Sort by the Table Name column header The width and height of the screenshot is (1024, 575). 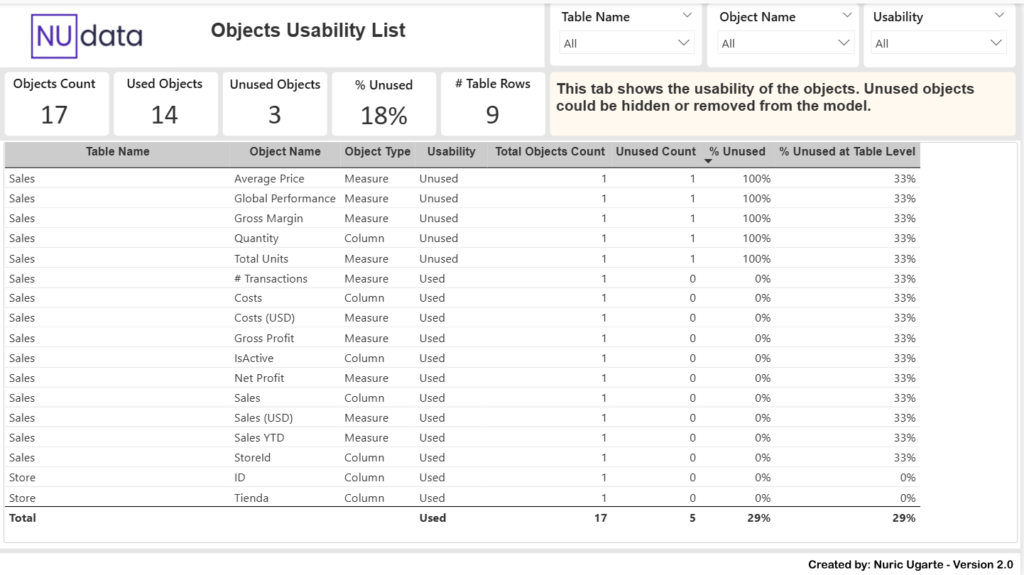(x=118, y=152)
